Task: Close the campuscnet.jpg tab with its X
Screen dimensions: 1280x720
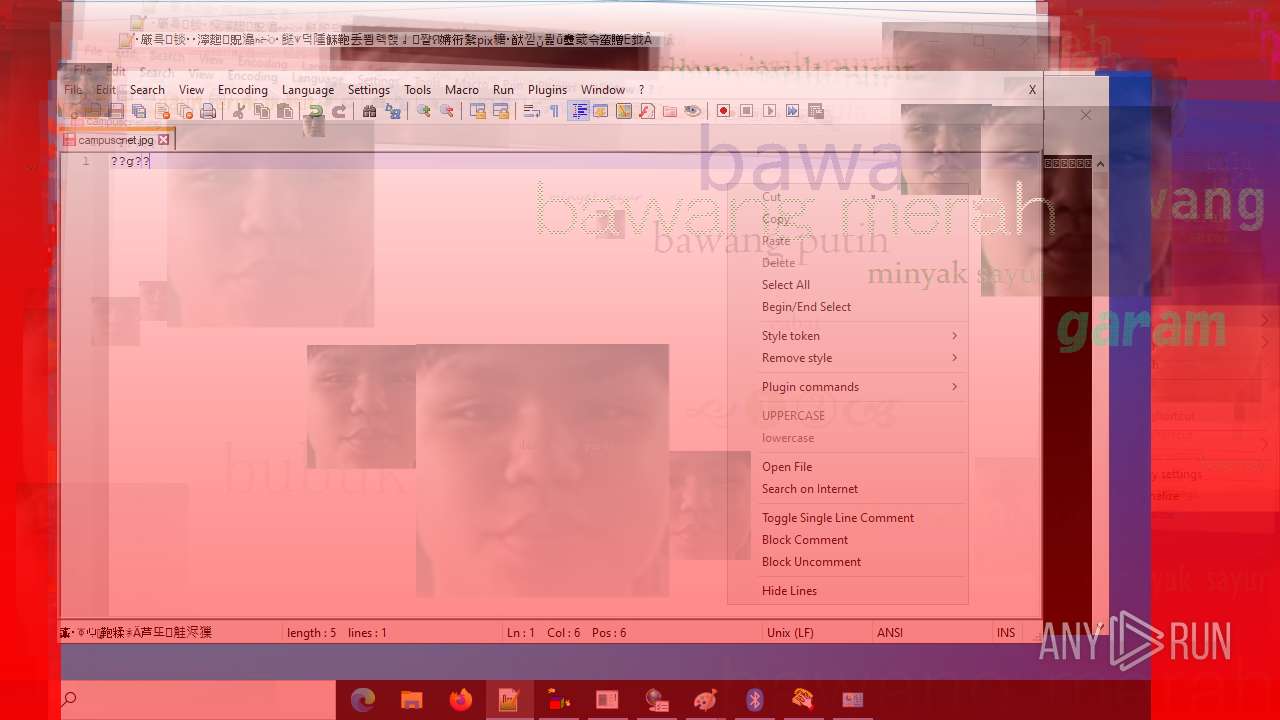Action: [x=164, y=140]
